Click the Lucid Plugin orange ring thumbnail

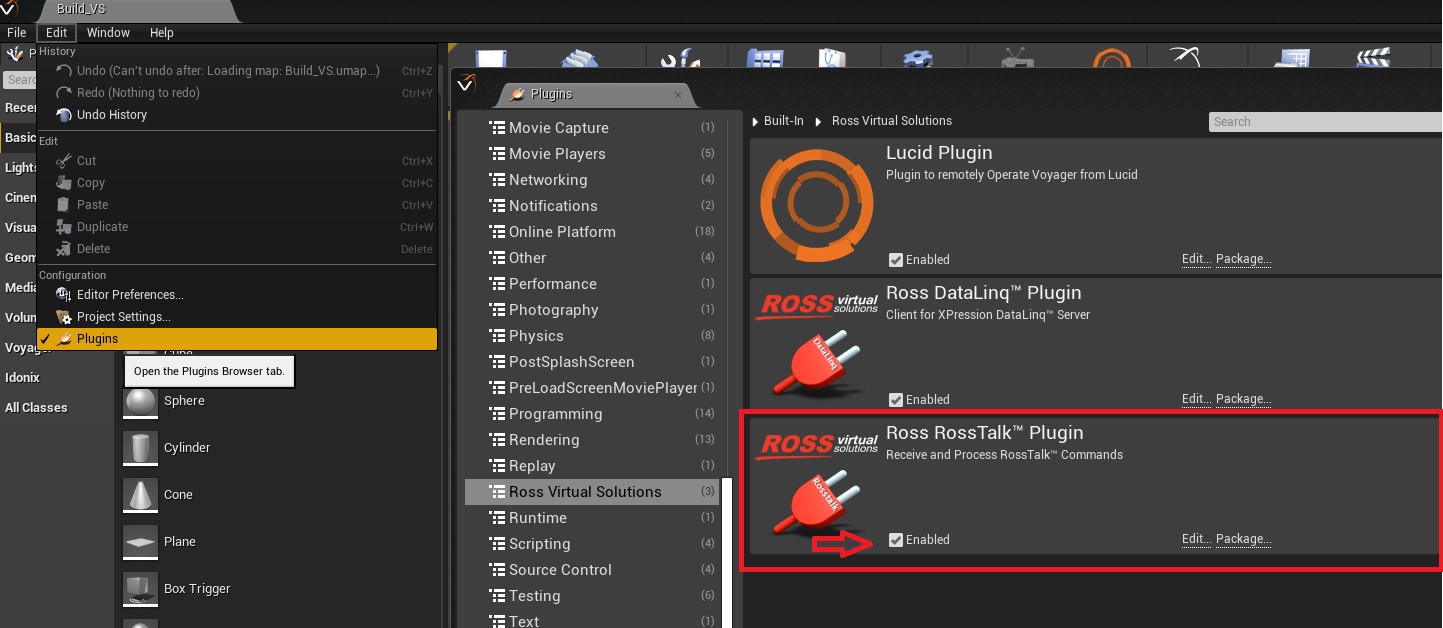coord(815,206)
